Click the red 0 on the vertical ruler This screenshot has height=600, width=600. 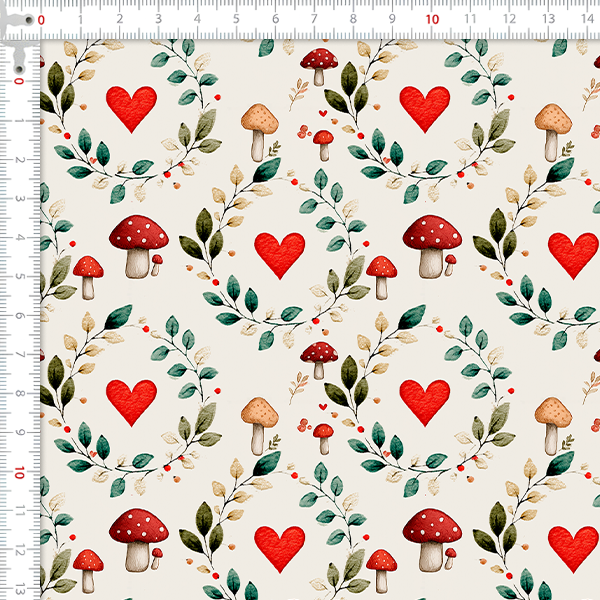click(19, 81)
